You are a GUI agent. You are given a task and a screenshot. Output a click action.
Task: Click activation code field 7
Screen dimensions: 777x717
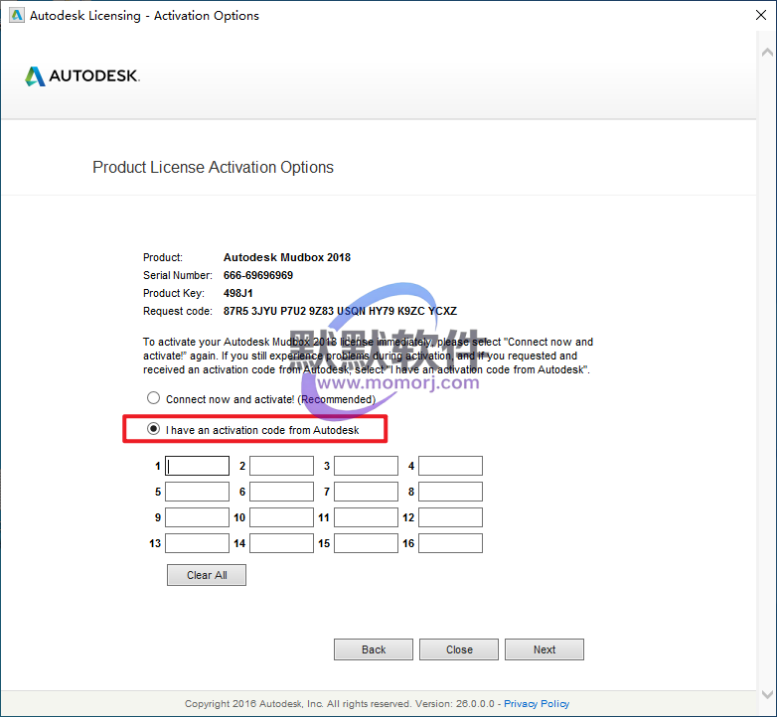(366, 492)
